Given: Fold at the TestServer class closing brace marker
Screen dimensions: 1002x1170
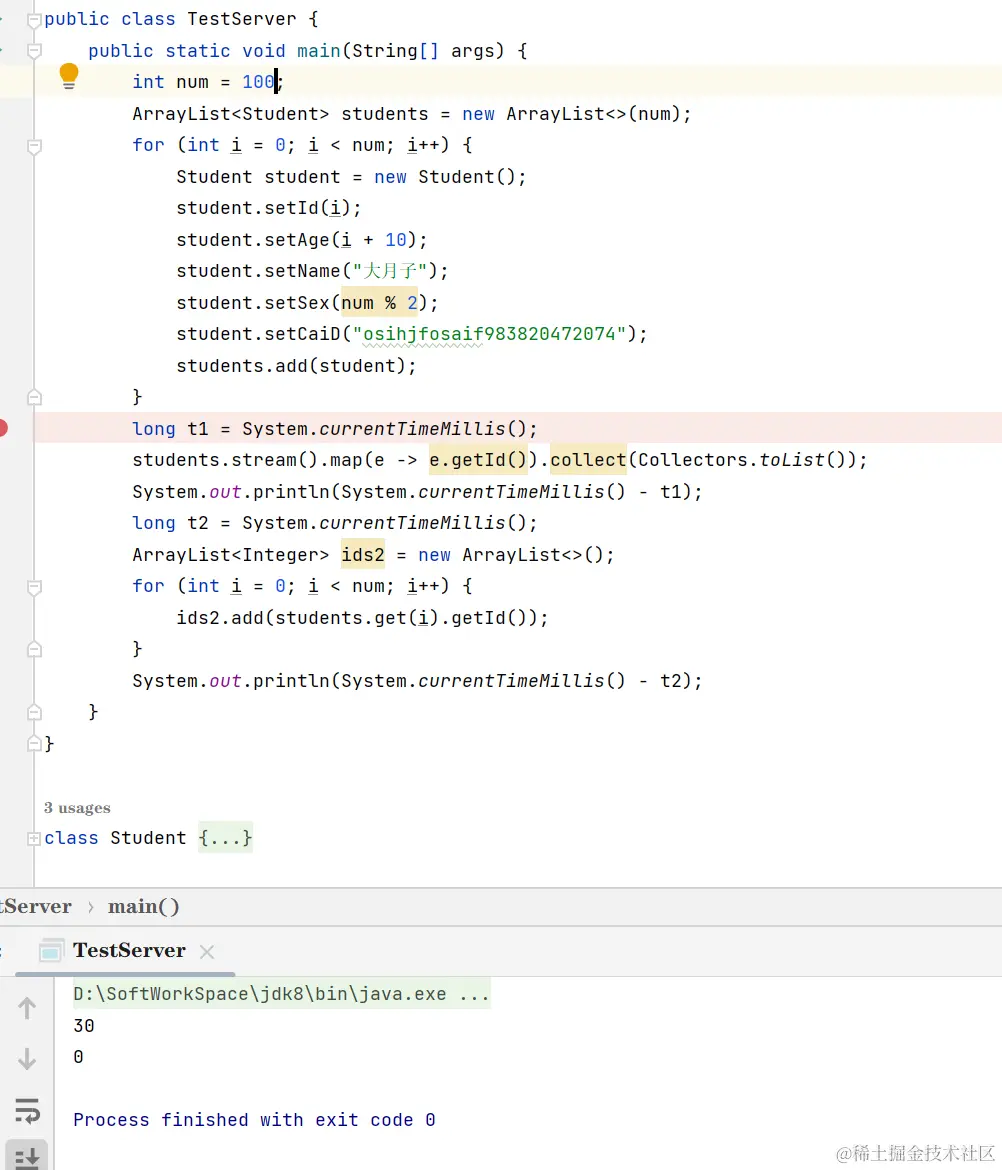Looking at the screenshot, I should click(34, 743).
